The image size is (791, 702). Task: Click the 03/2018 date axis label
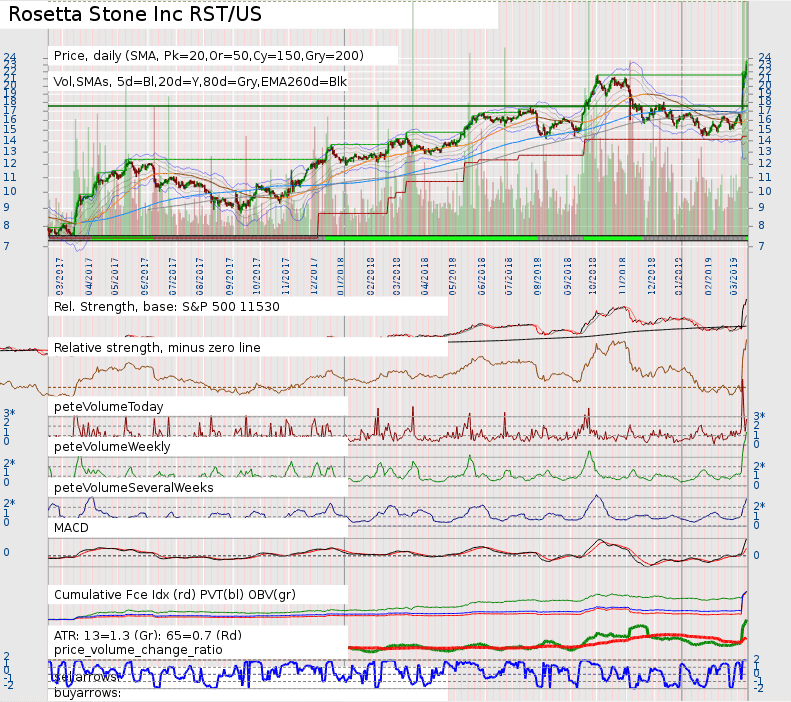click(397, 277)
